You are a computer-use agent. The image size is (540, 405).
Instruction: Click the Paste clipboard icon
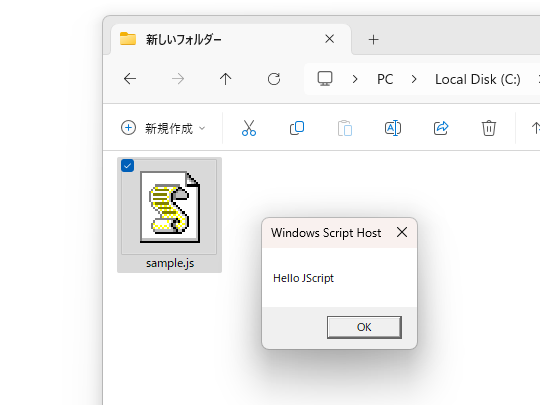pos(345,128)
